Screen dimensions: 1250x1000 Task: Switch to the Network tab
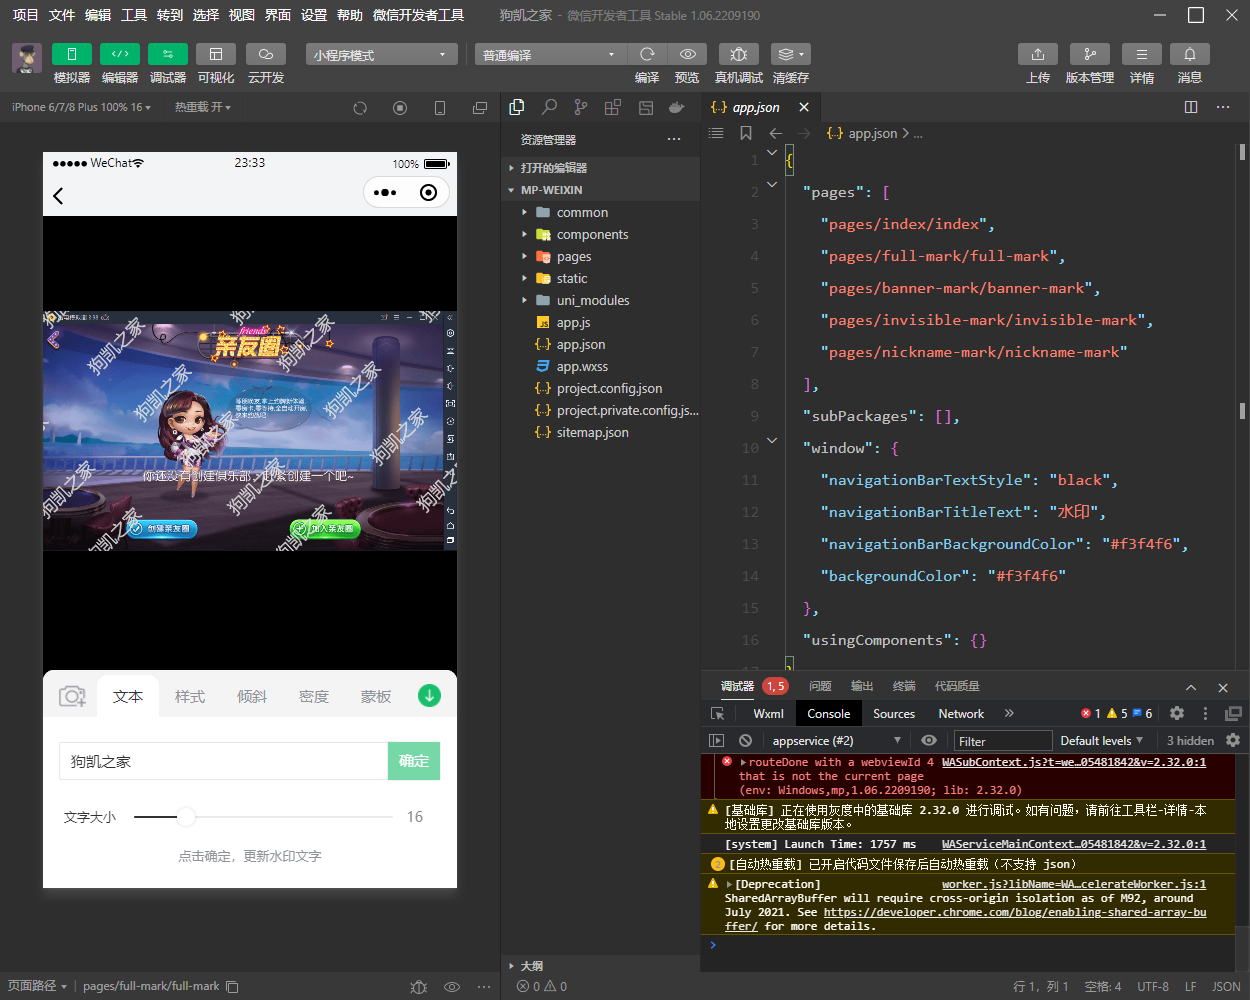pyautogui.click(x=961, y=713)
